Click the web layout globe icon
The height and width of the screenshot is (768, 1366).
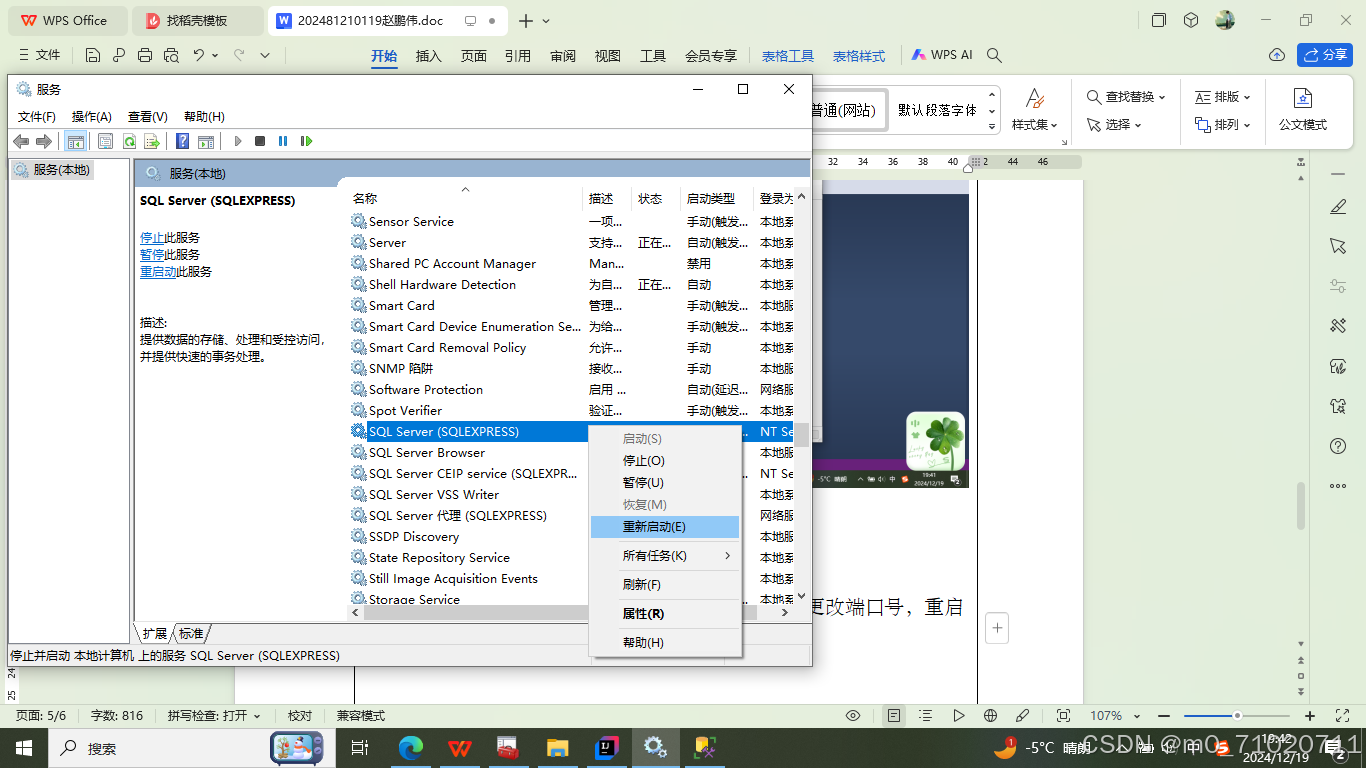tap(991, 716)
